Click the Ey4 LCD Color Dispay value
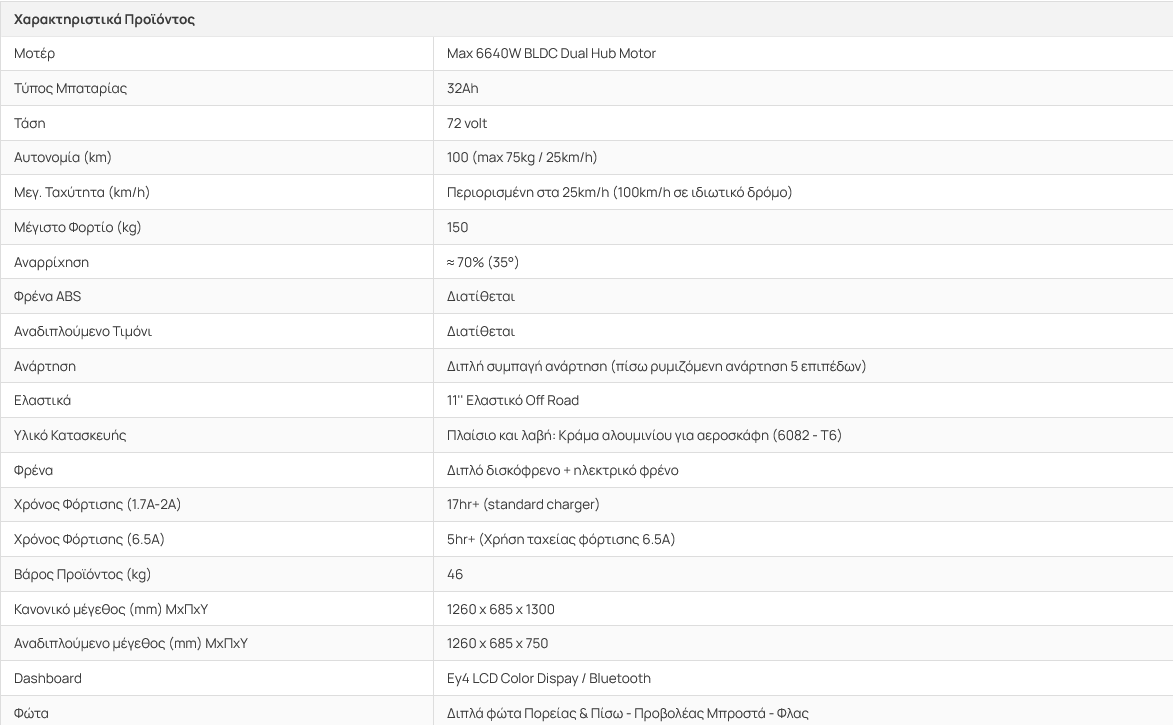This screenshot has height=725, width=1173. click(549, 678)
